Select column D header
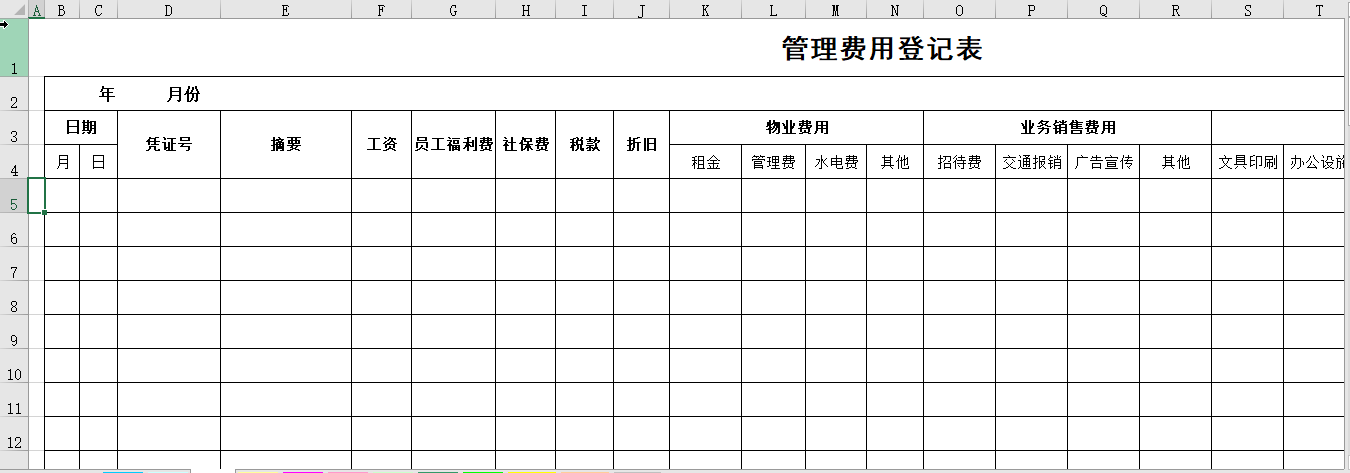Viewport: 1350px width, 473px height. pyautogui.click(x=168, y=10)
